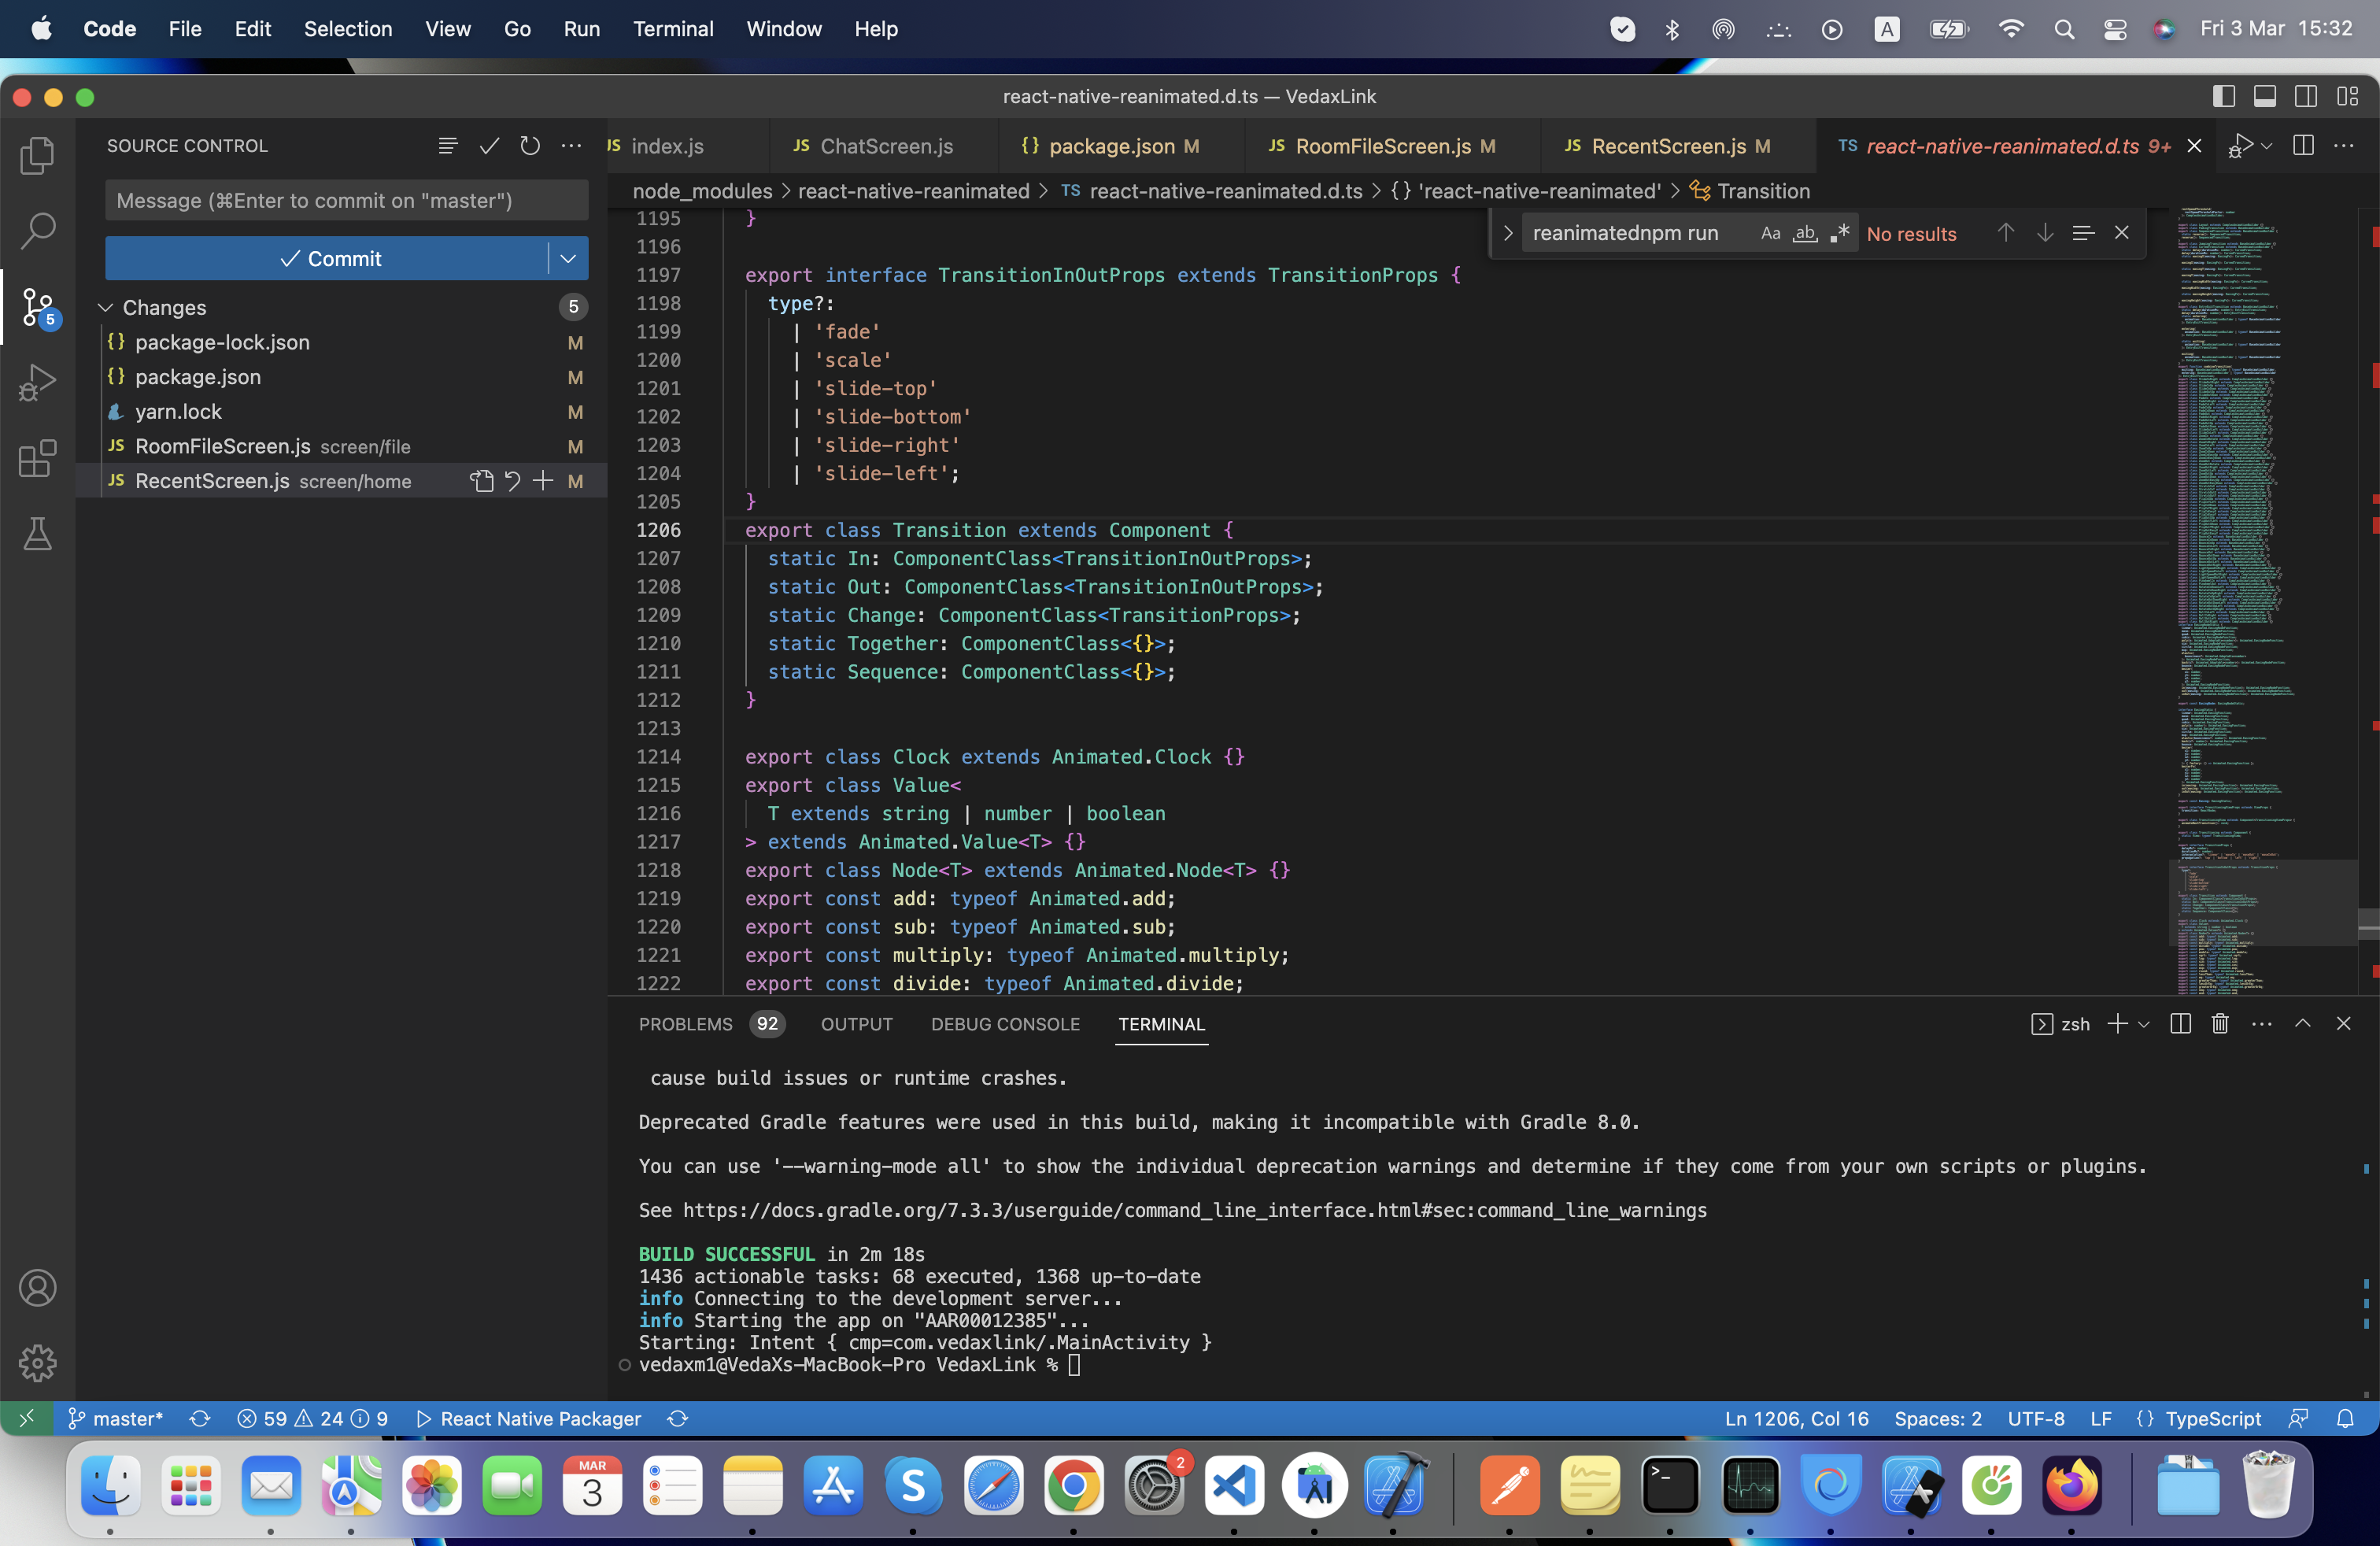Open the terminal profile dropdown
The width and height of the screenshot is (2380, 1546).
coord(2143,1024)
